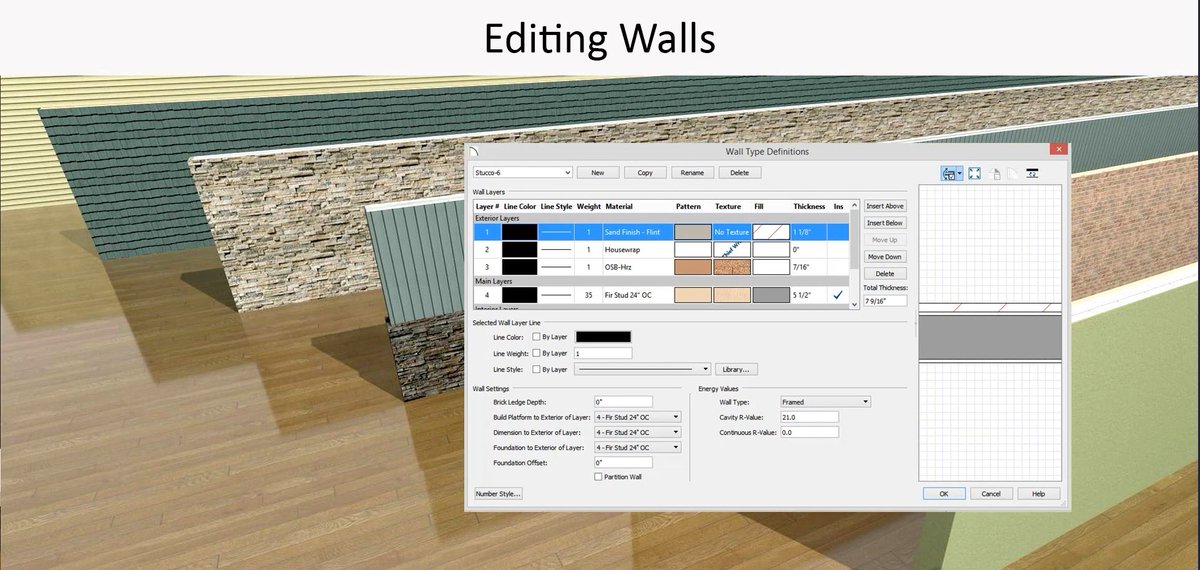Click the Wall Type Definitions title bar icon
The width and height of the screenshot is (1200, 570).
(476, 151)
